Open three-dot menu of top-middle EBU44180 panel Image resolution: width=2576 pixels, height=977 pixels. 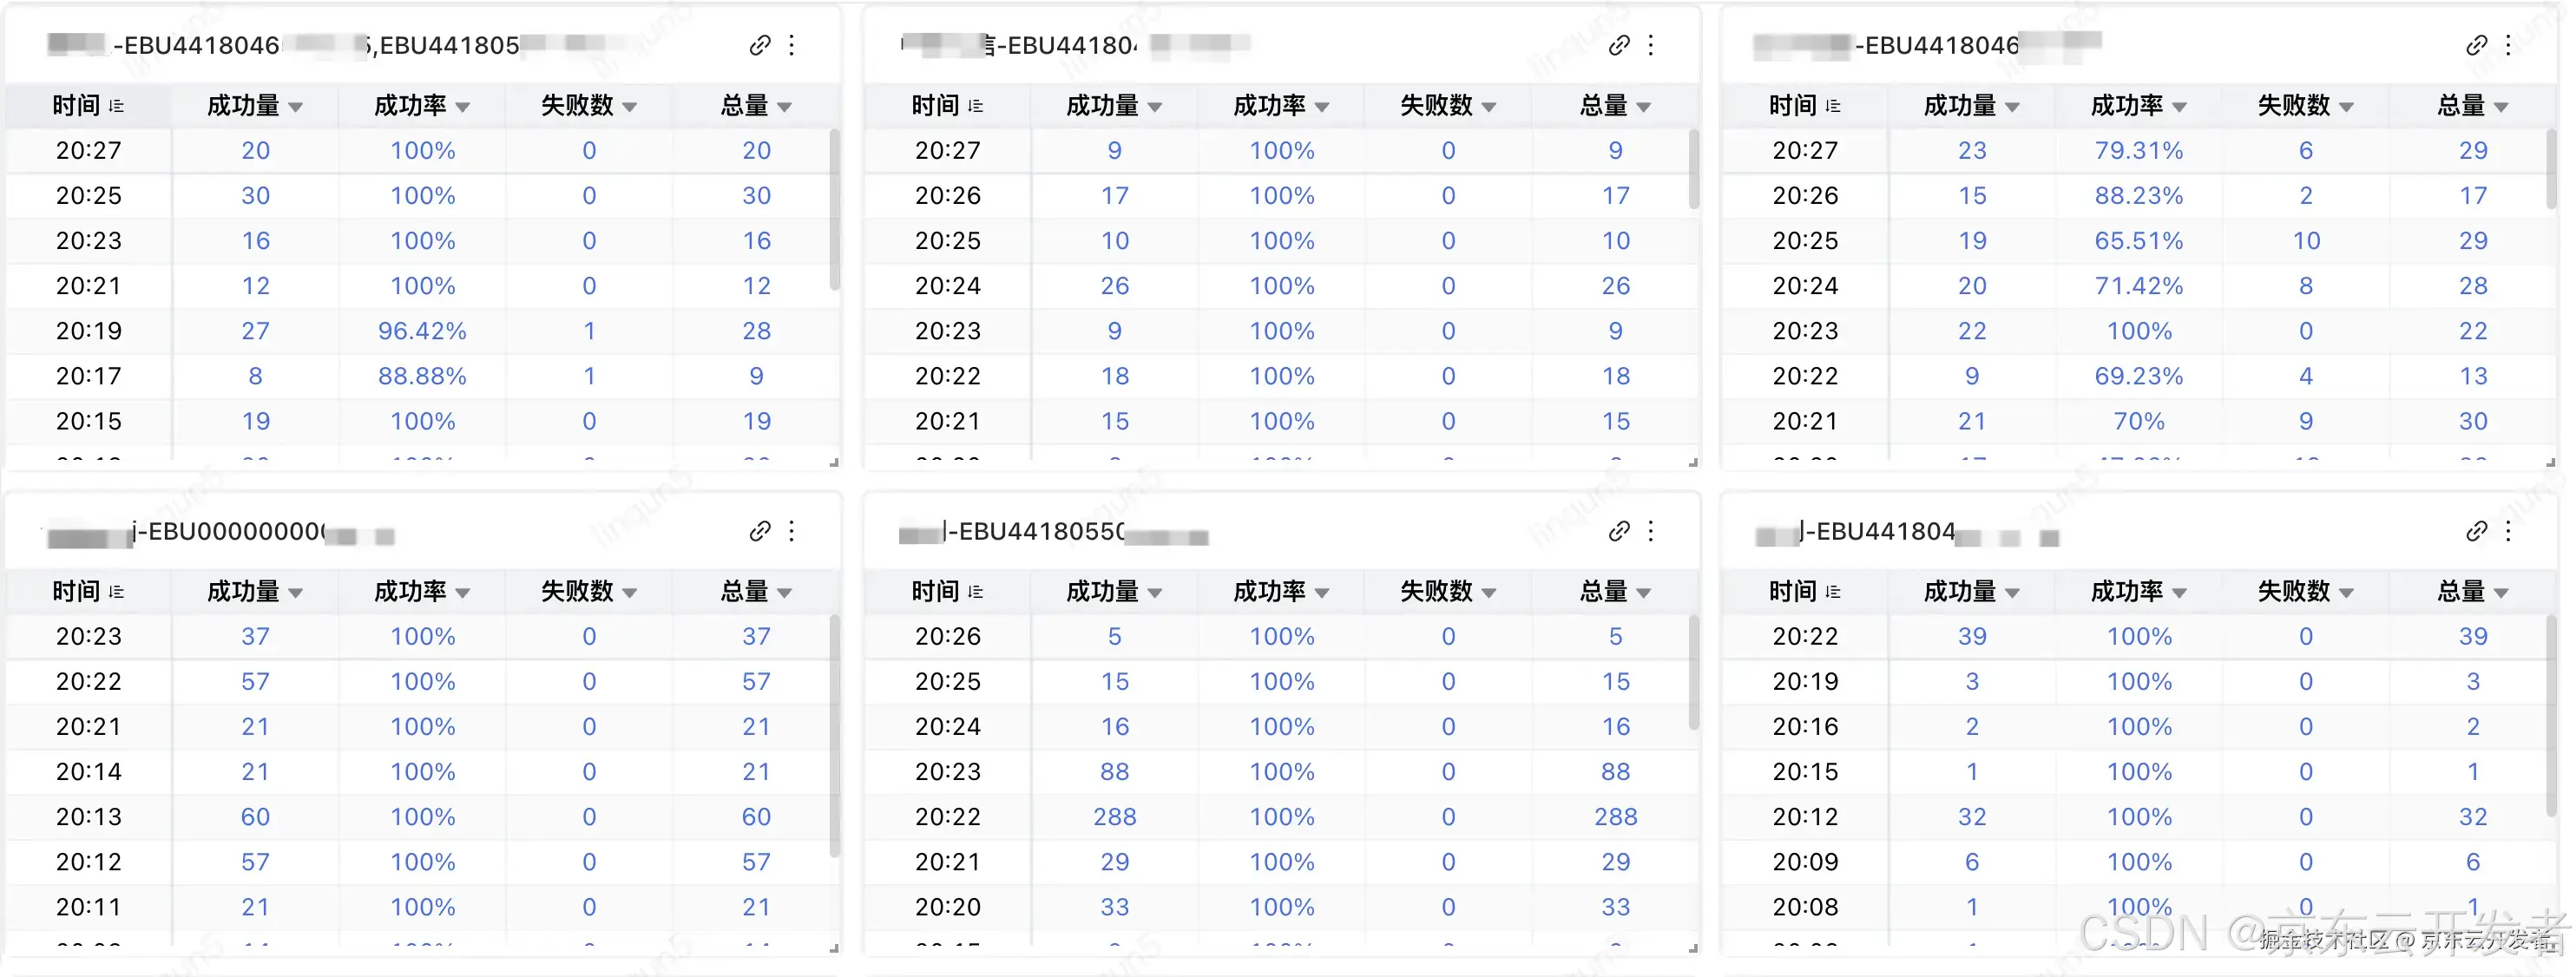(x=1651, y=45)
